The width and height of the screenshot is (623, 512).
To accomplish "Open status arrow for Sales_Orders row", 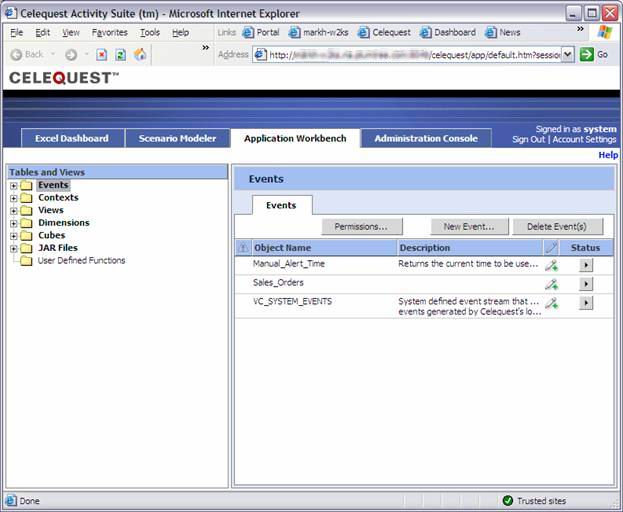I will (586, 284).
